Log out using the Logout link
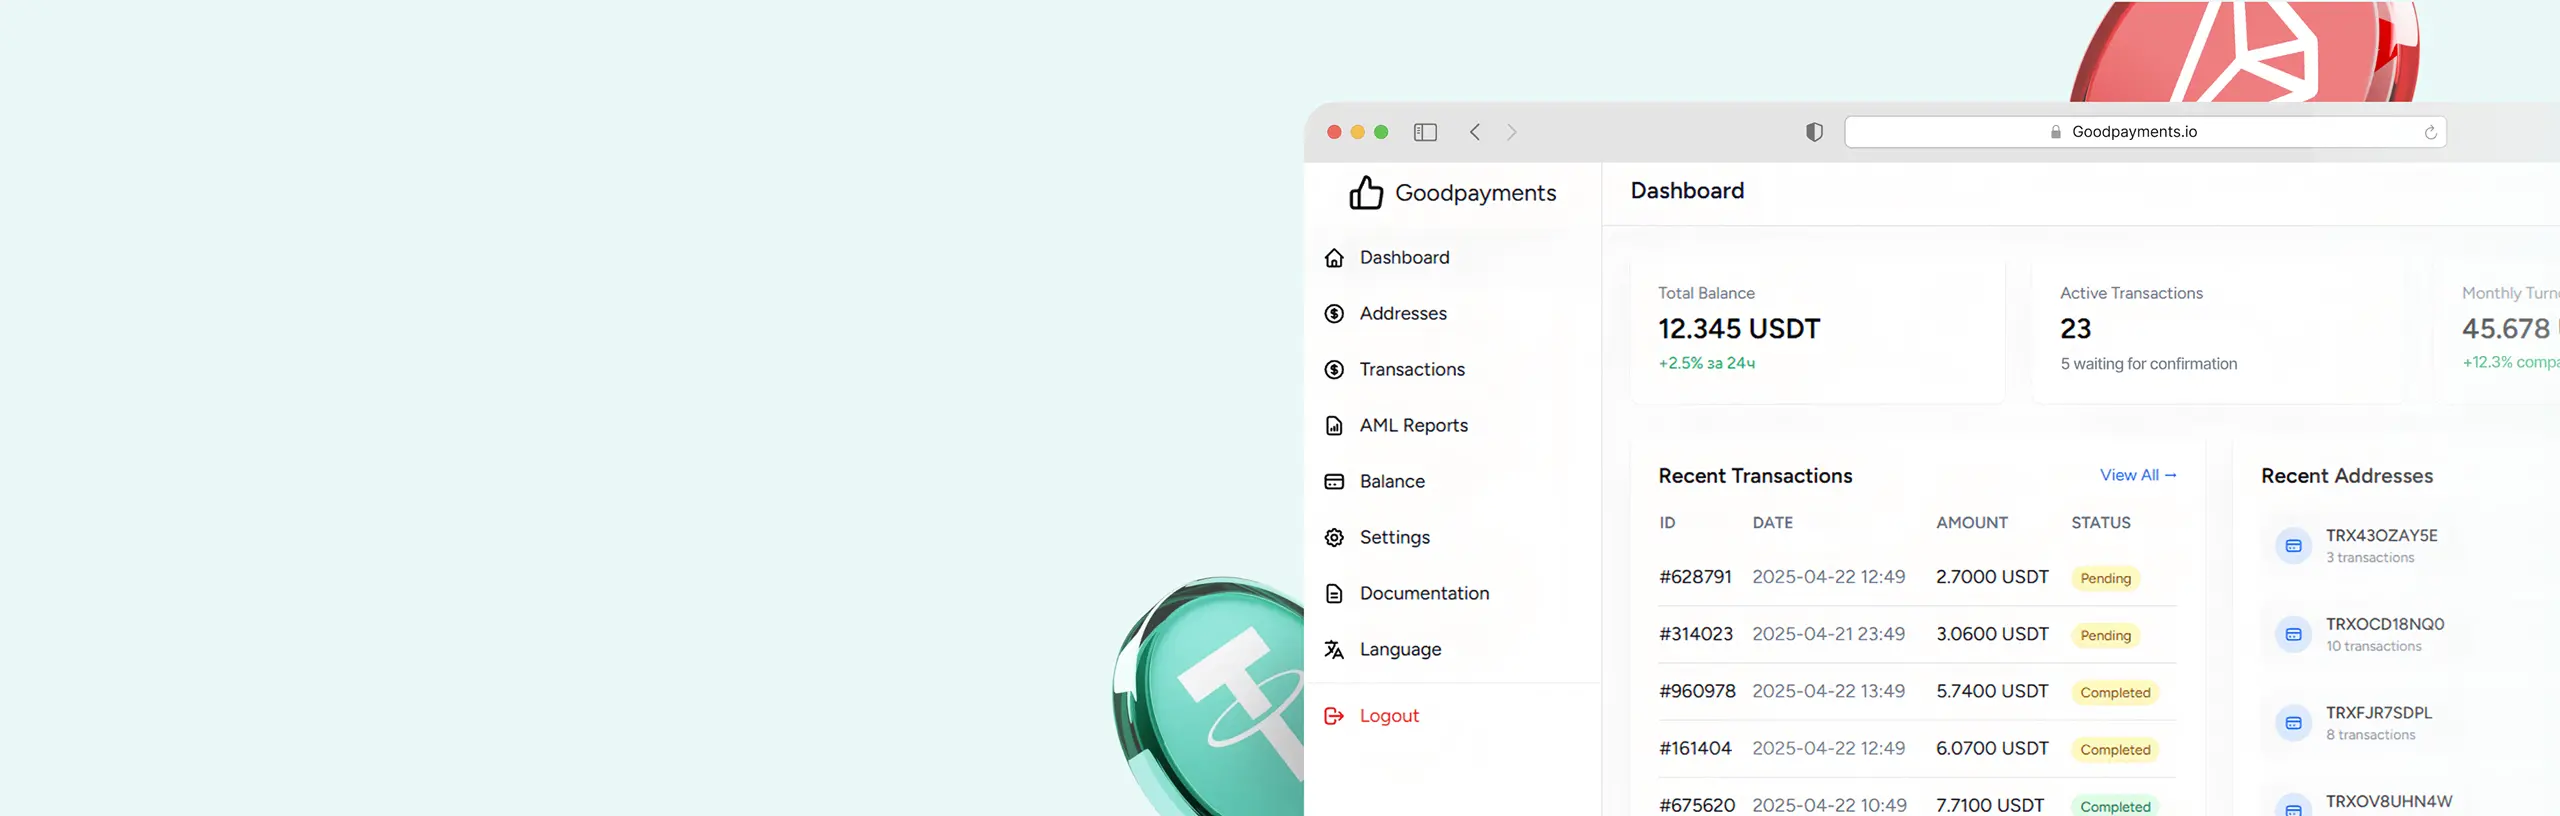The image size is (2560, 816). pos(1388,716)
